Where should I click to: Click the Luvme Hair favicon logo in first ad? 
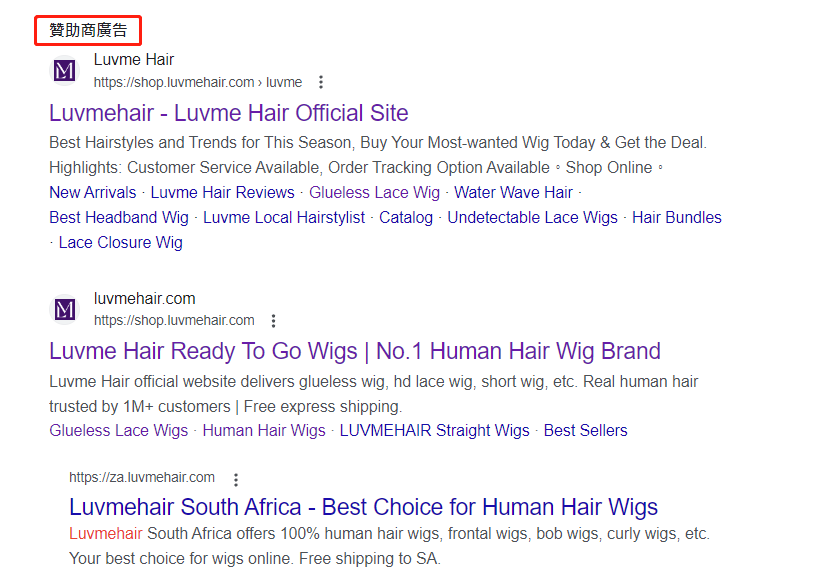coord(65,70)
